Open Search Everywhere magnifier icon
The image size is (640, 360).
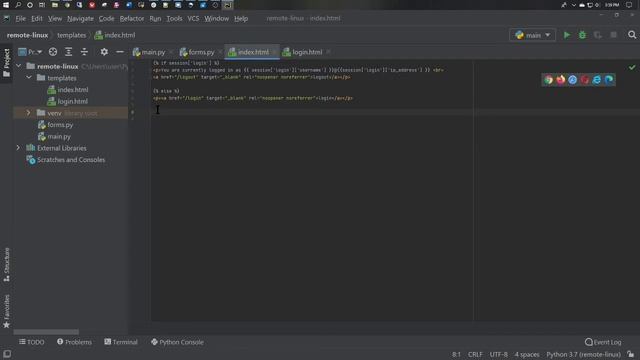click(632, 35)
